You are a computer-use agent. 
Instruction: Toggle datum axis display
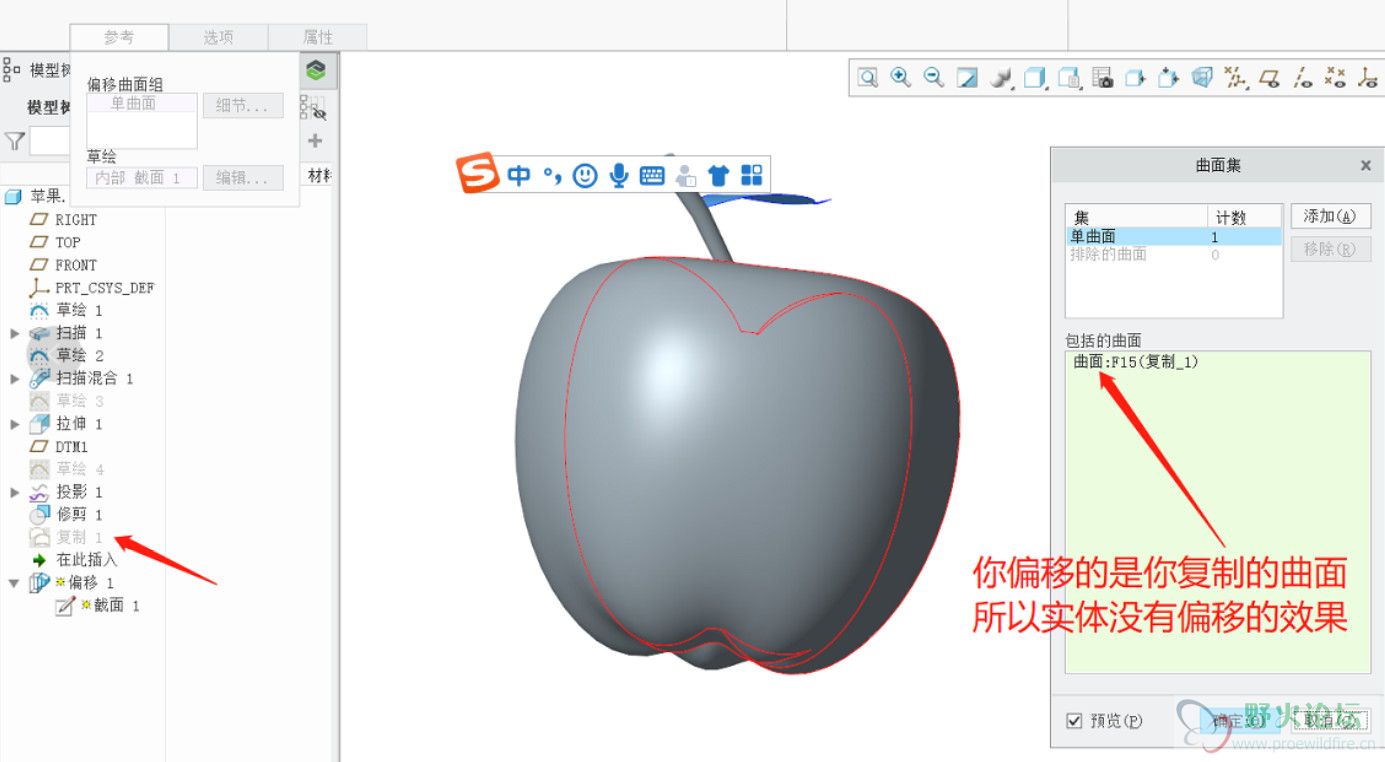pos(1303,78)
